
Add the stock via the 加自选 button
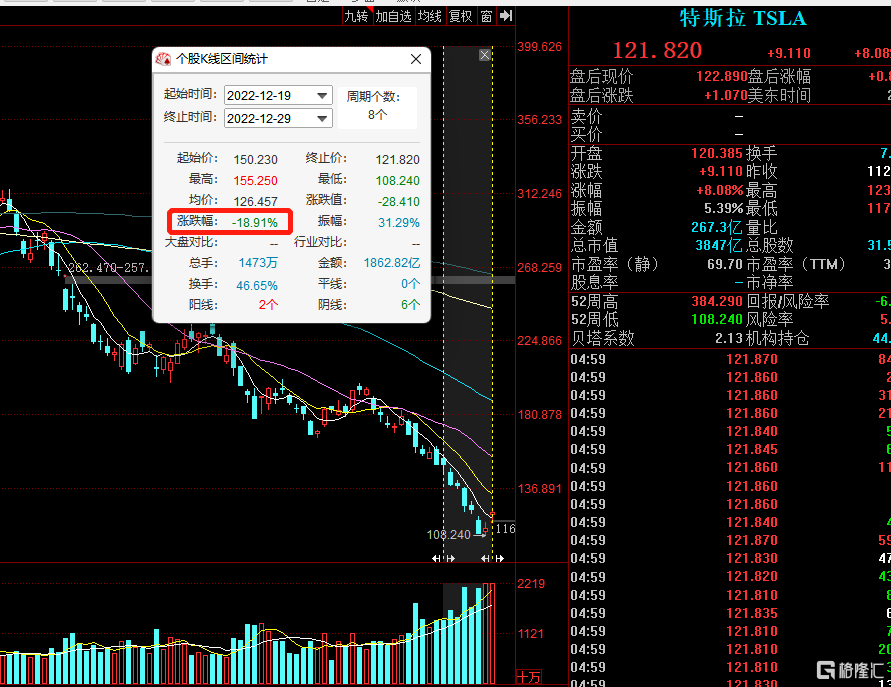(x=393, y=16)
